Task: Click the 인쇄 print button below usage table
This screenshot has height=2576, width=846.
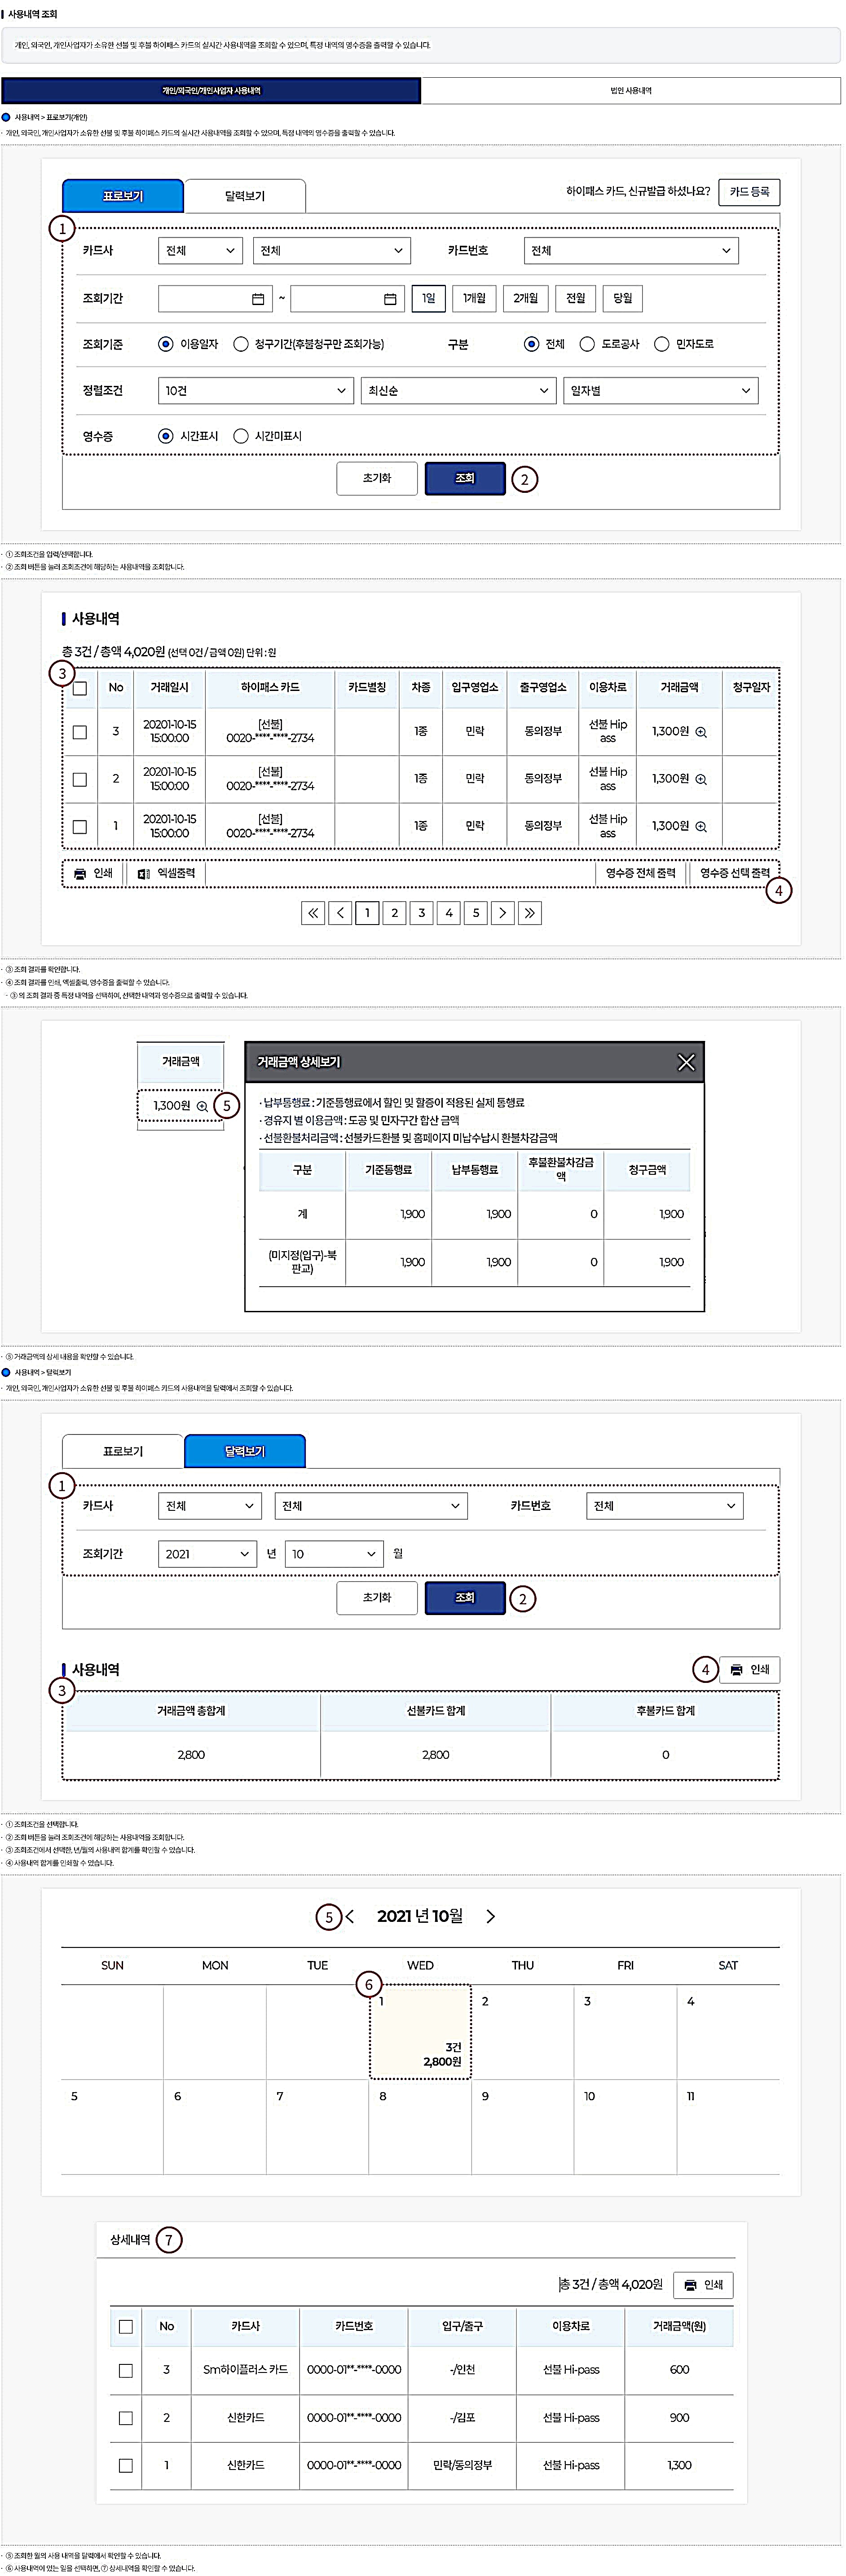Action: pyautogui.click(x=93, y=873)
